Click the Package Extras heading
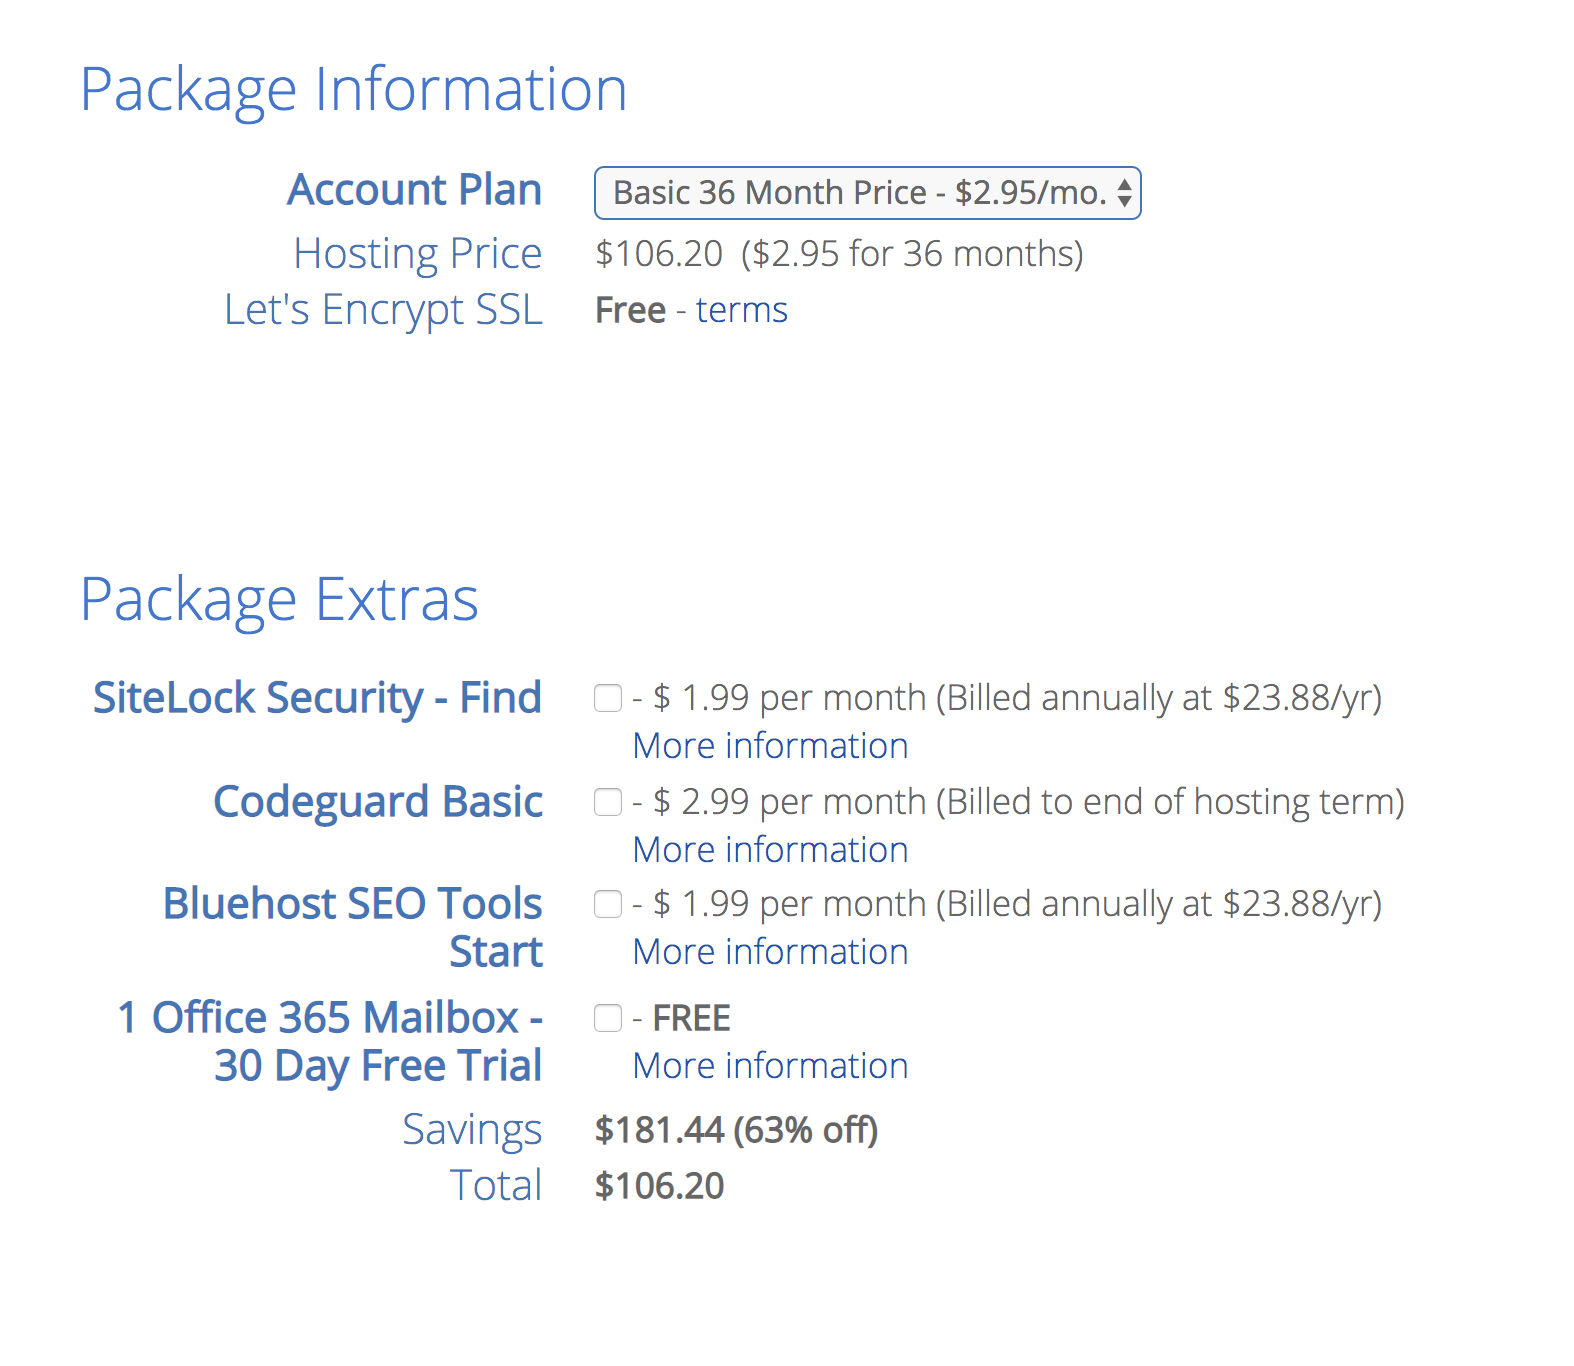1574x1366 pixels. (280, 599)
